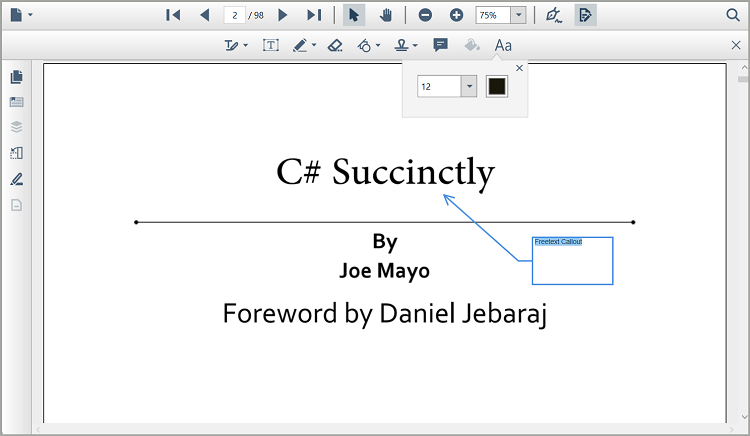Image resolution: width=750 pixels, height=436 pixels.
Task: Open page thumbnails in the sidebar
Action: pos(16,77)
